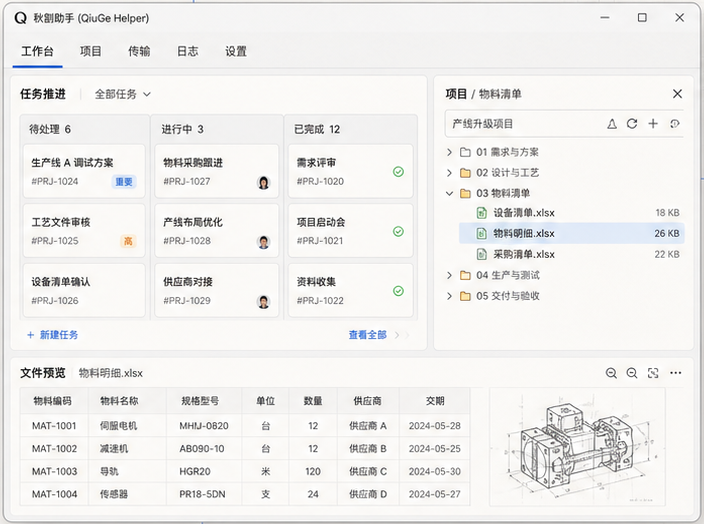Switch to the 工作台 tab
This screenshot has height=524, width=704.
(37, 51)
